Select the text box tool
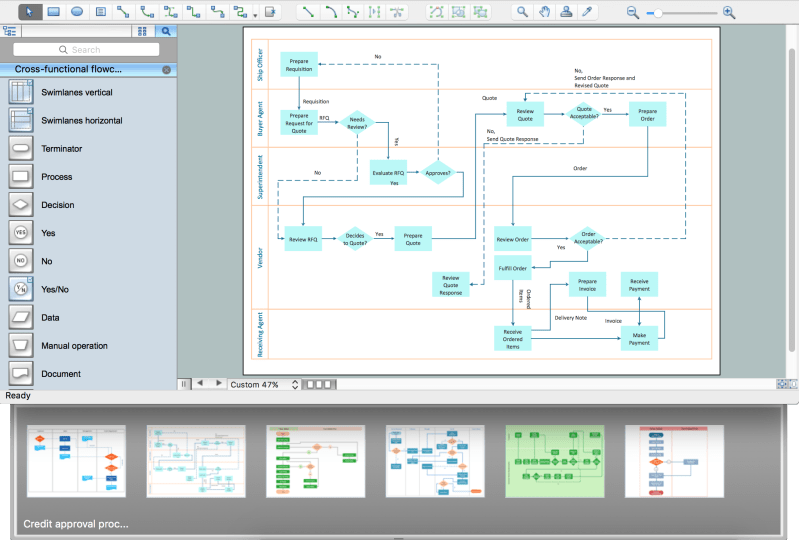Image resolution: width=799 pixels, height=540 pixels. tap(101, 11)
